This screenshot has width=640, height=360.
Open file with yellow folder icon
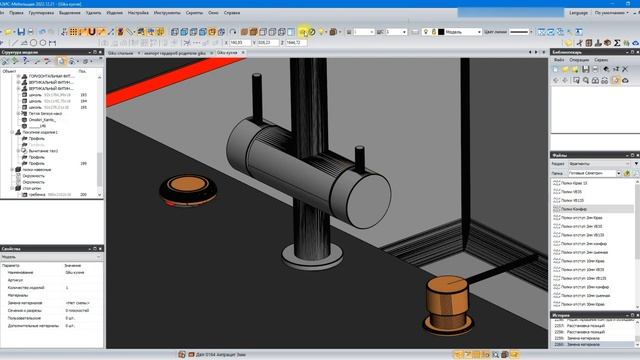click(x=8, y=31)
